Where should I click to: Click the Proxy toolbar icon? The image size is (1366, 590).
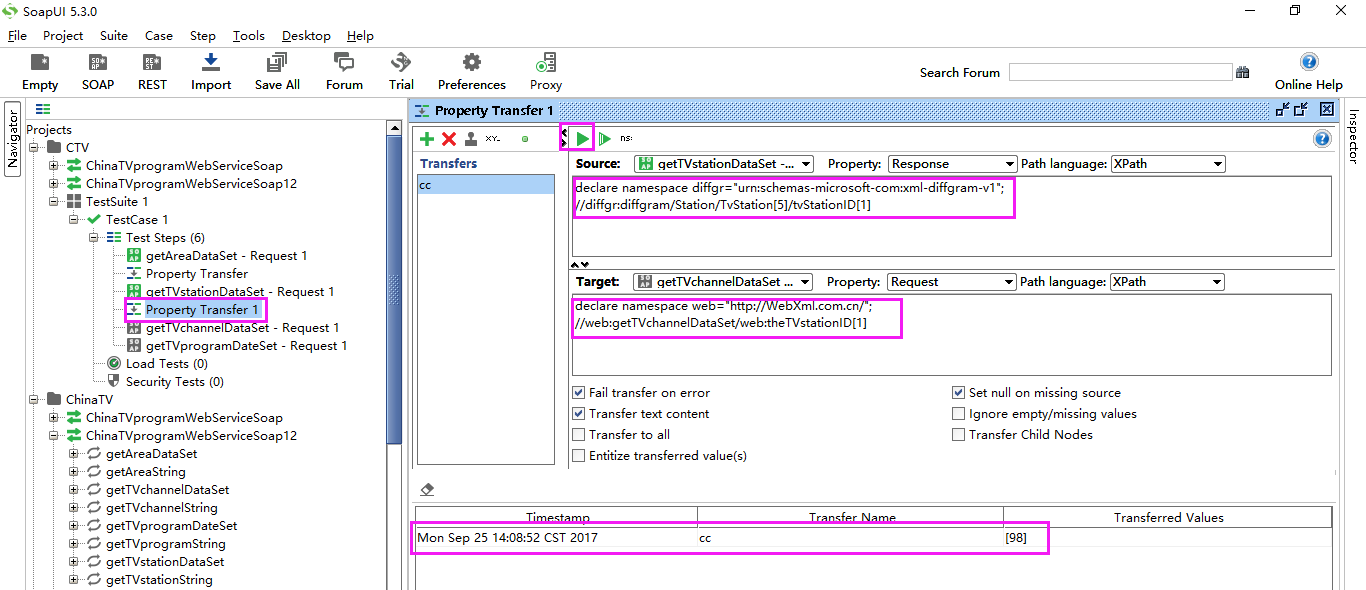545,64
